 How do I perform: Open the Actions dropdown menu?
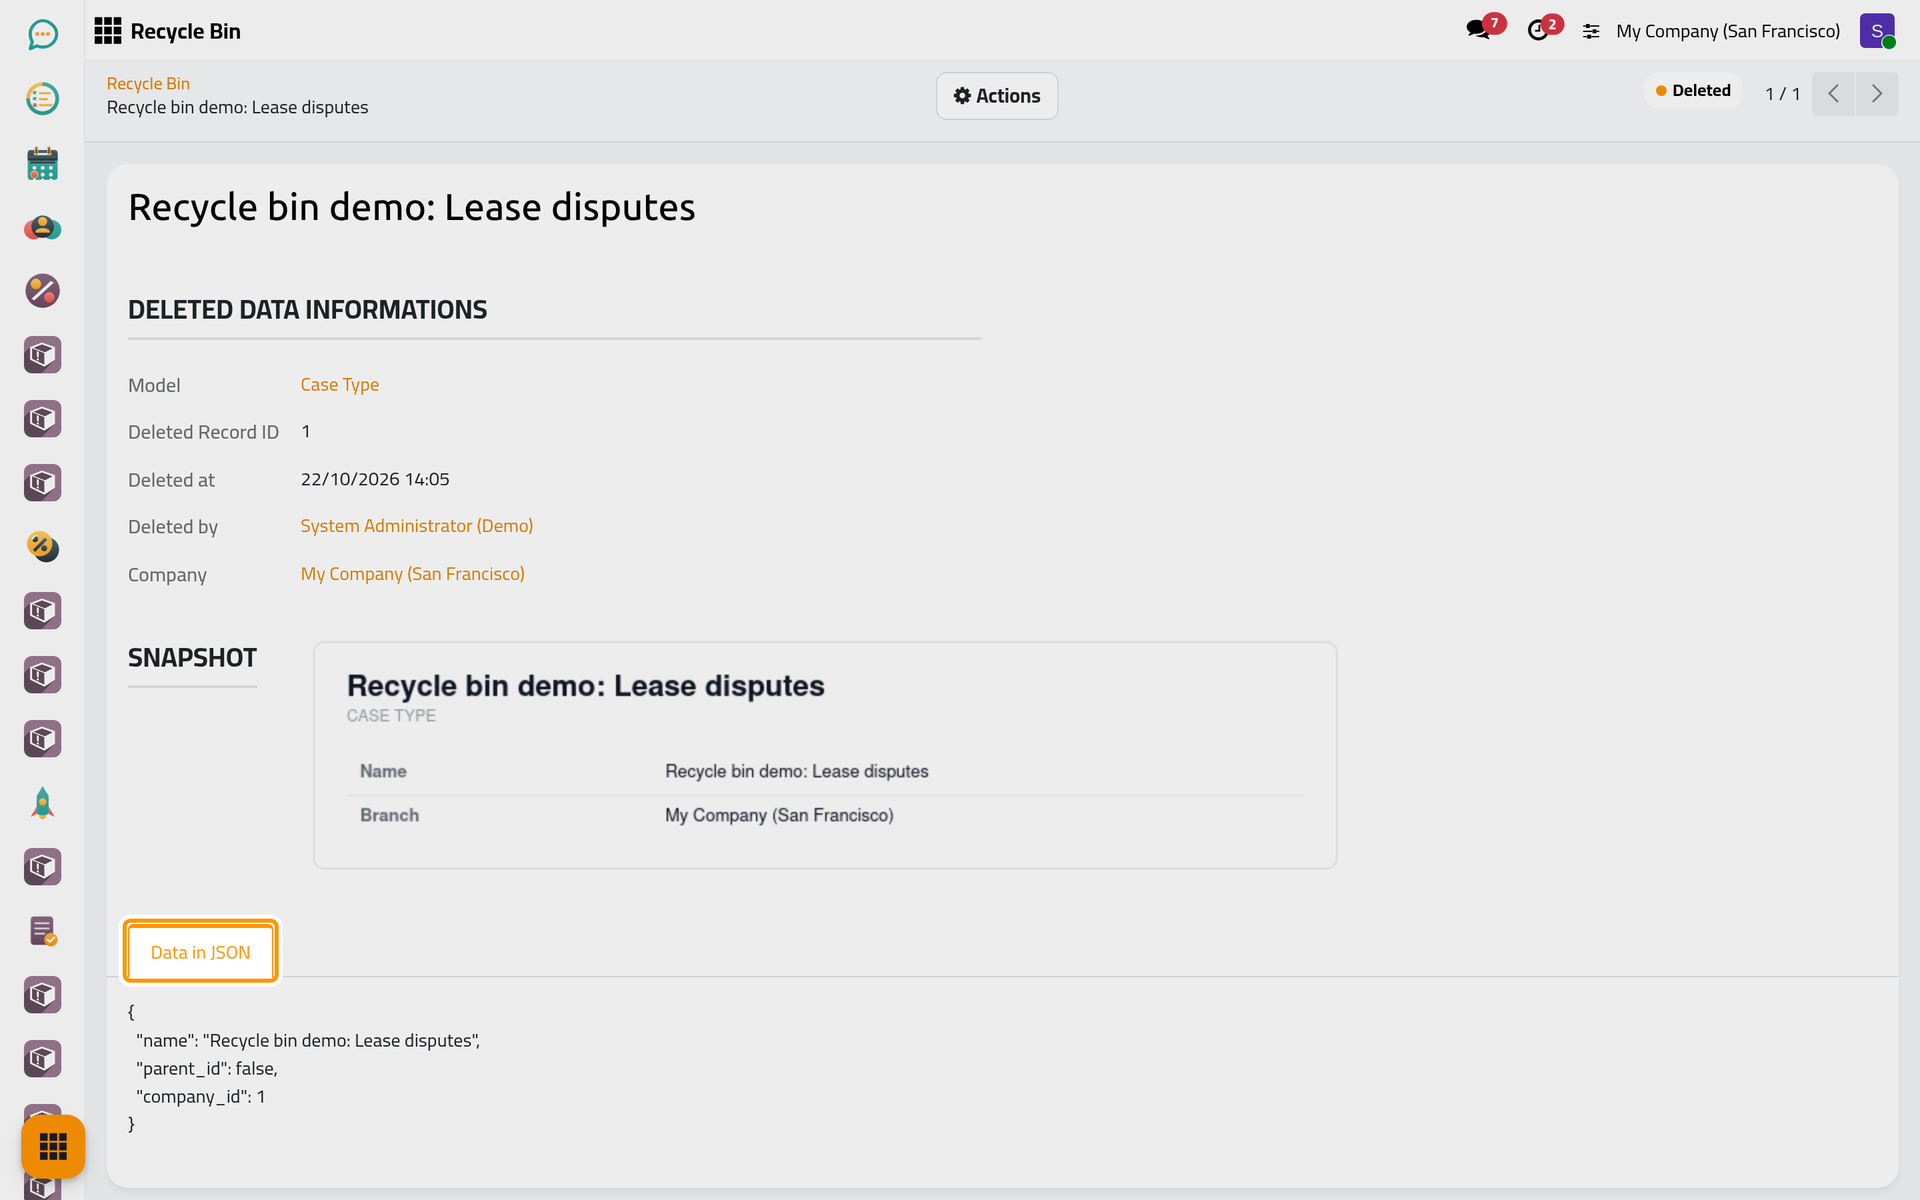(x=997, y=96)
